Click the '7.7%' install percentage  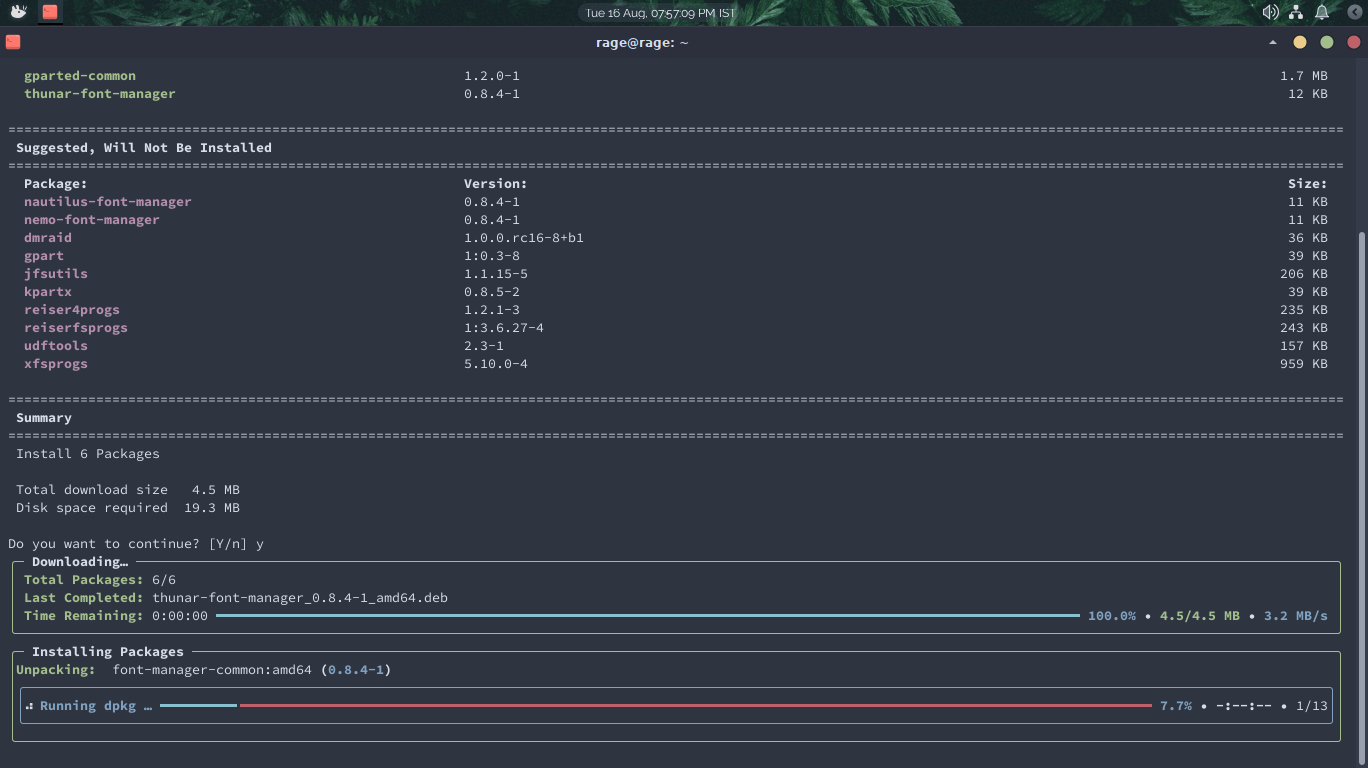coord(1176,706)
